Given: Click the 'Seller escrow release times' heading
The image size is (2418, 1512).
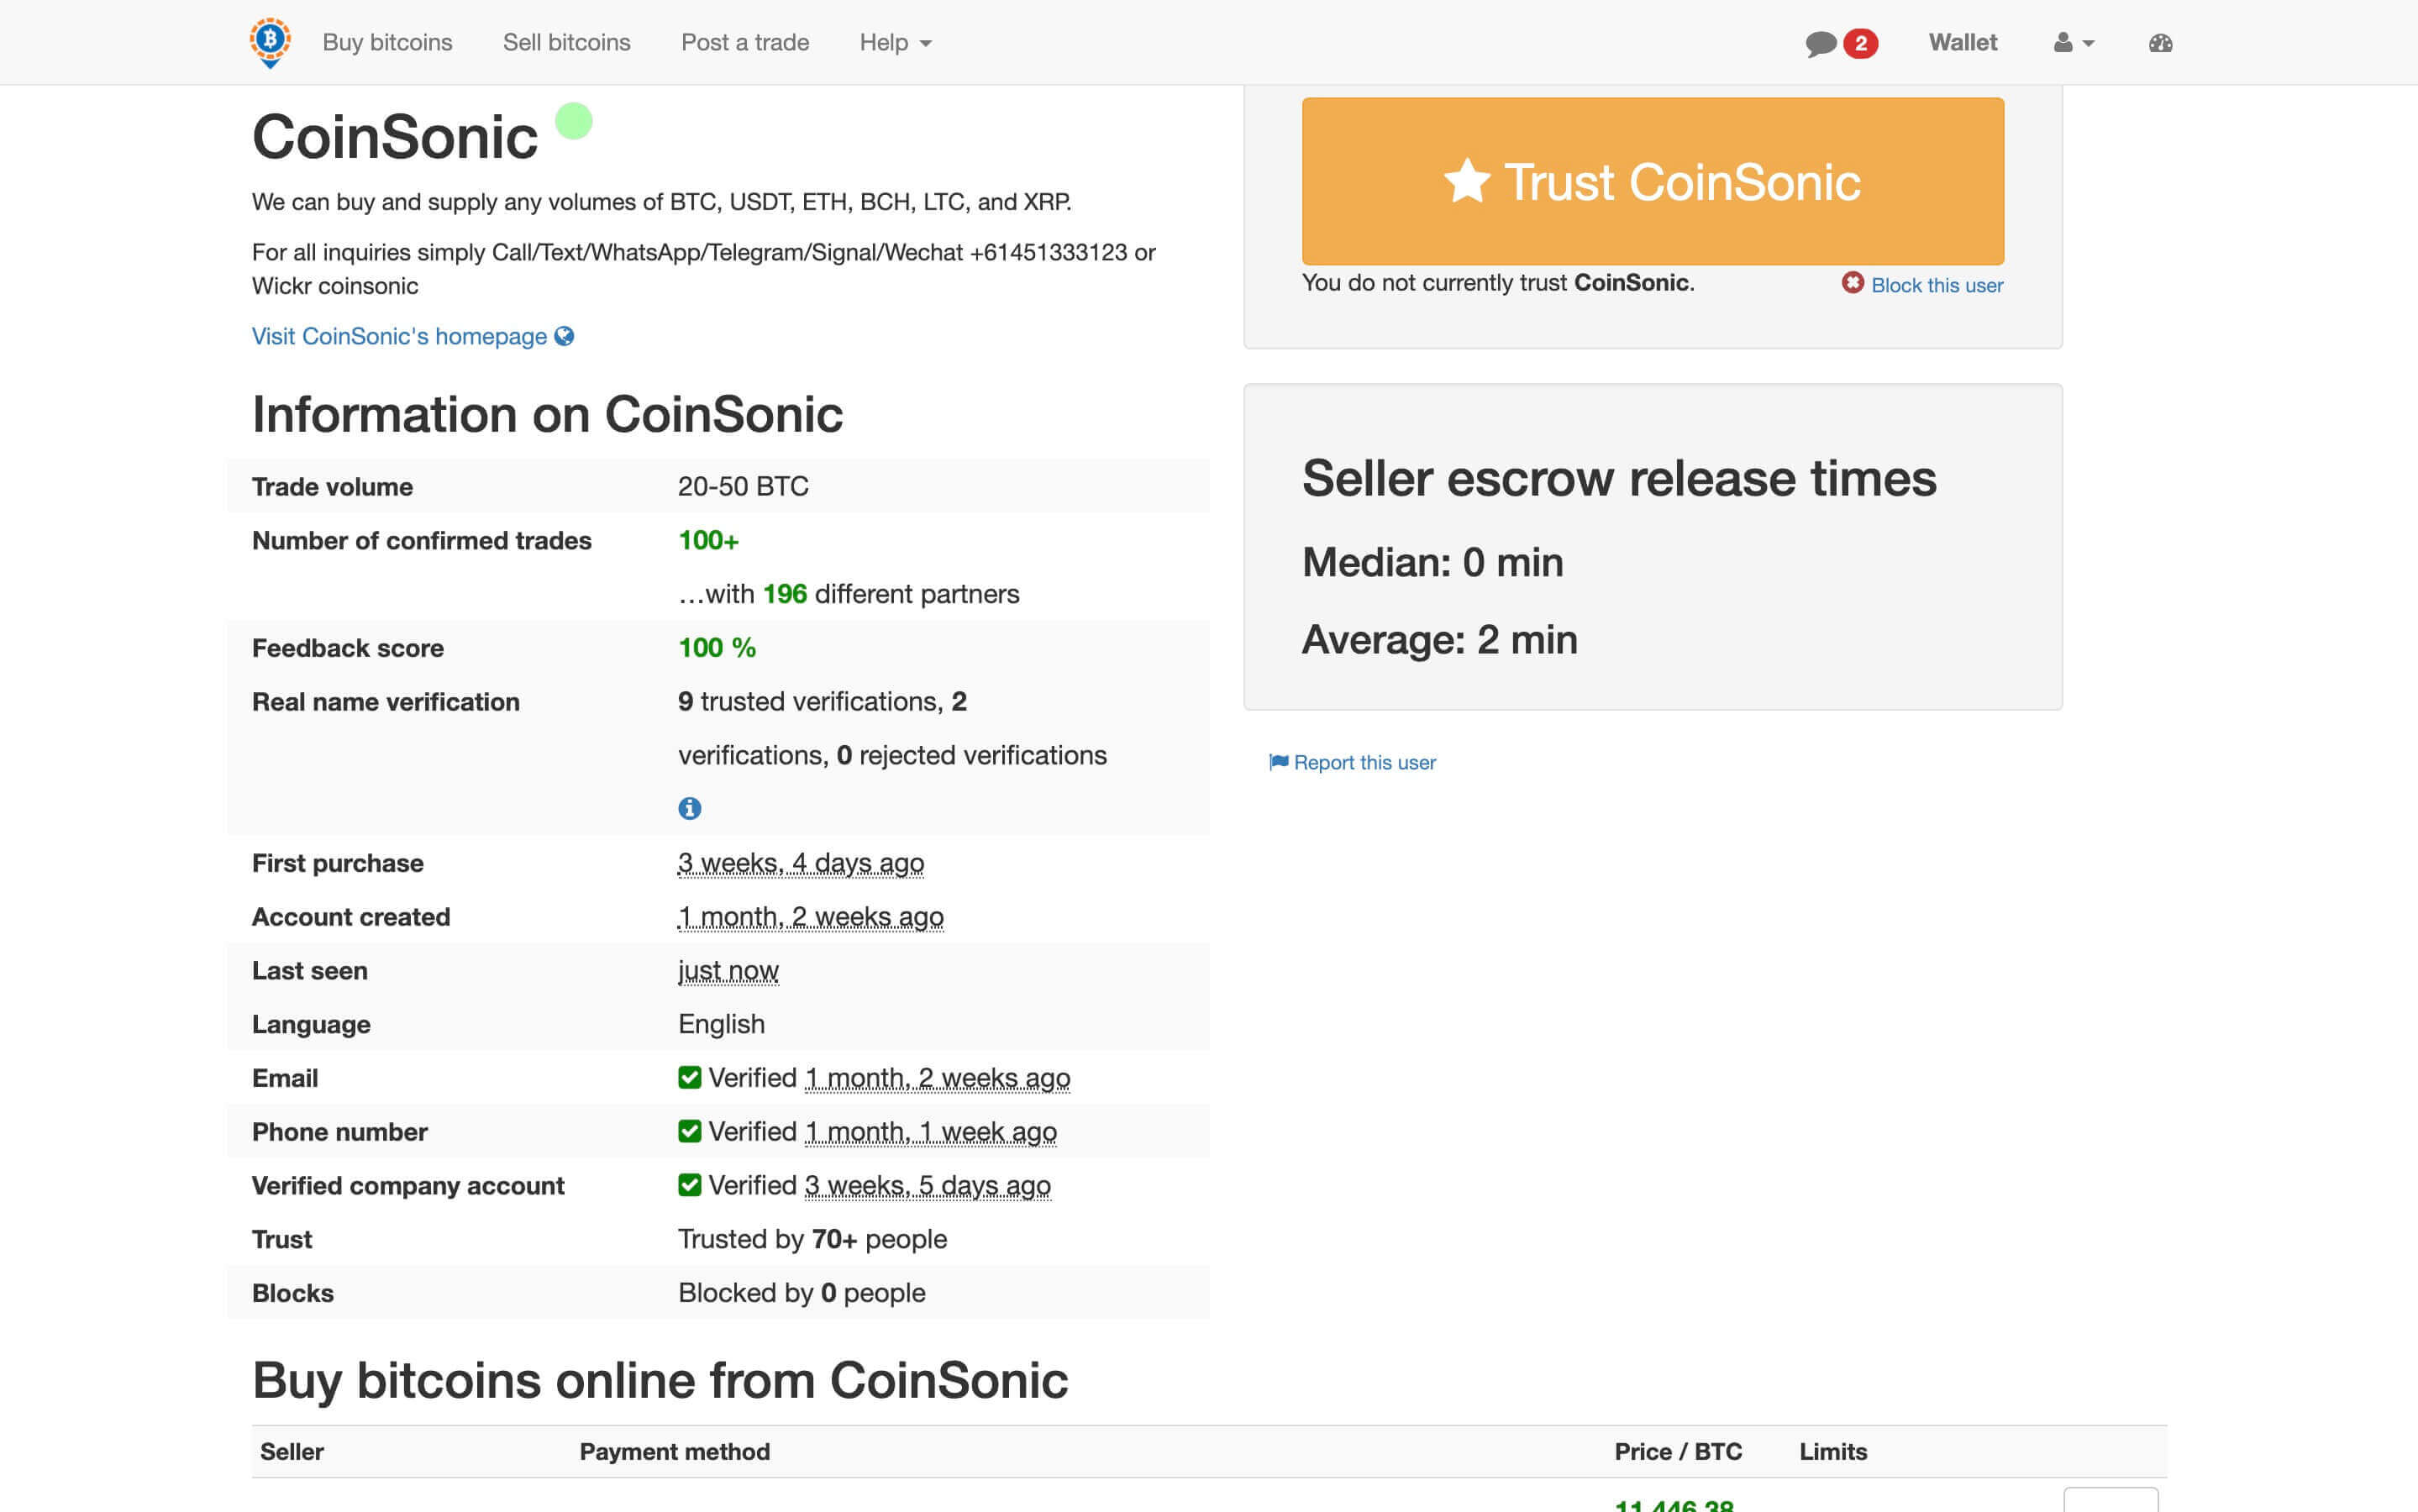Looking at the screenshot, I should click(1619, 478).
